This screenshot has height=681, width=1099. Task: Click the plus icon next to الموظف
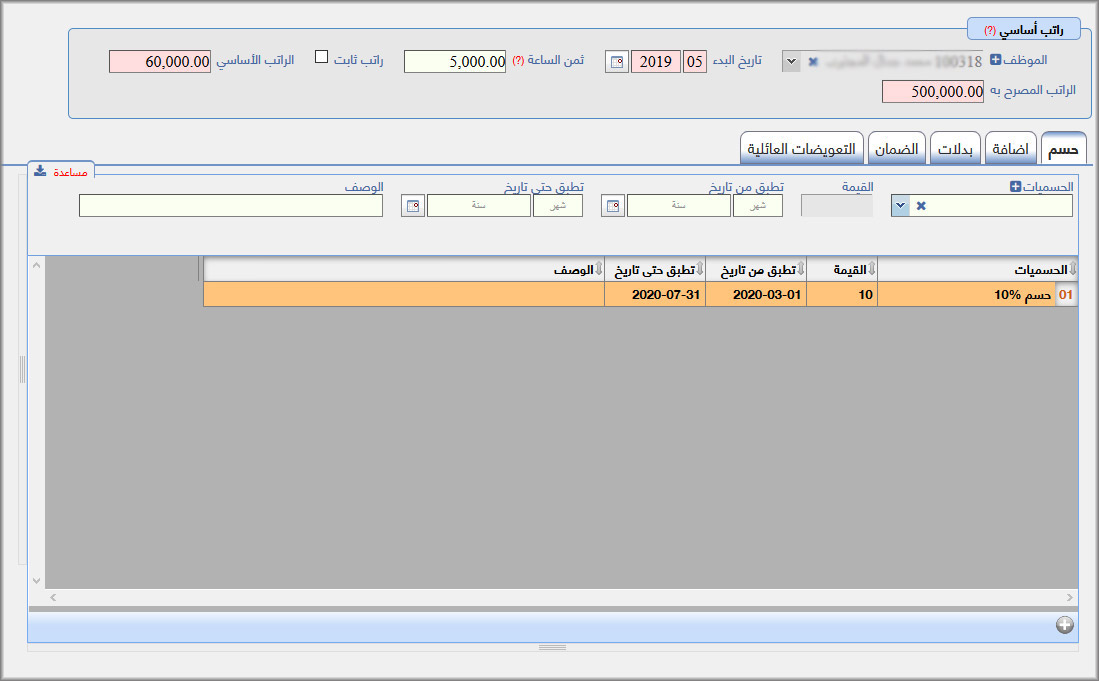click(x=996, y=60)
